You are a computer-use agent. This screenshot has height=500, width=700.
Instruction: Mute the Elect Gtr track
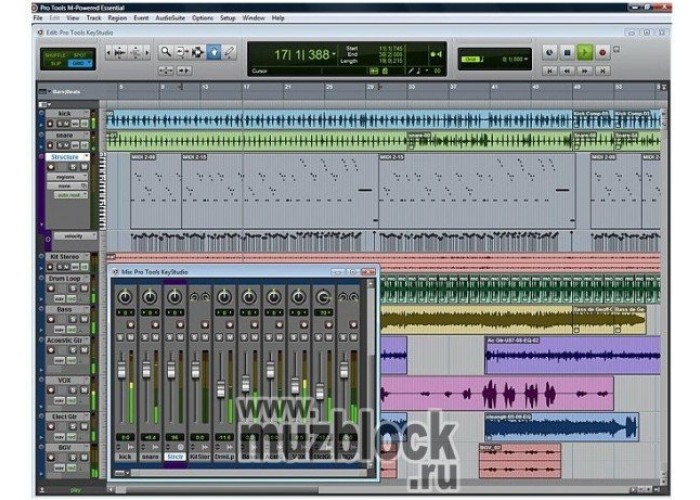[x=83, y=426]
